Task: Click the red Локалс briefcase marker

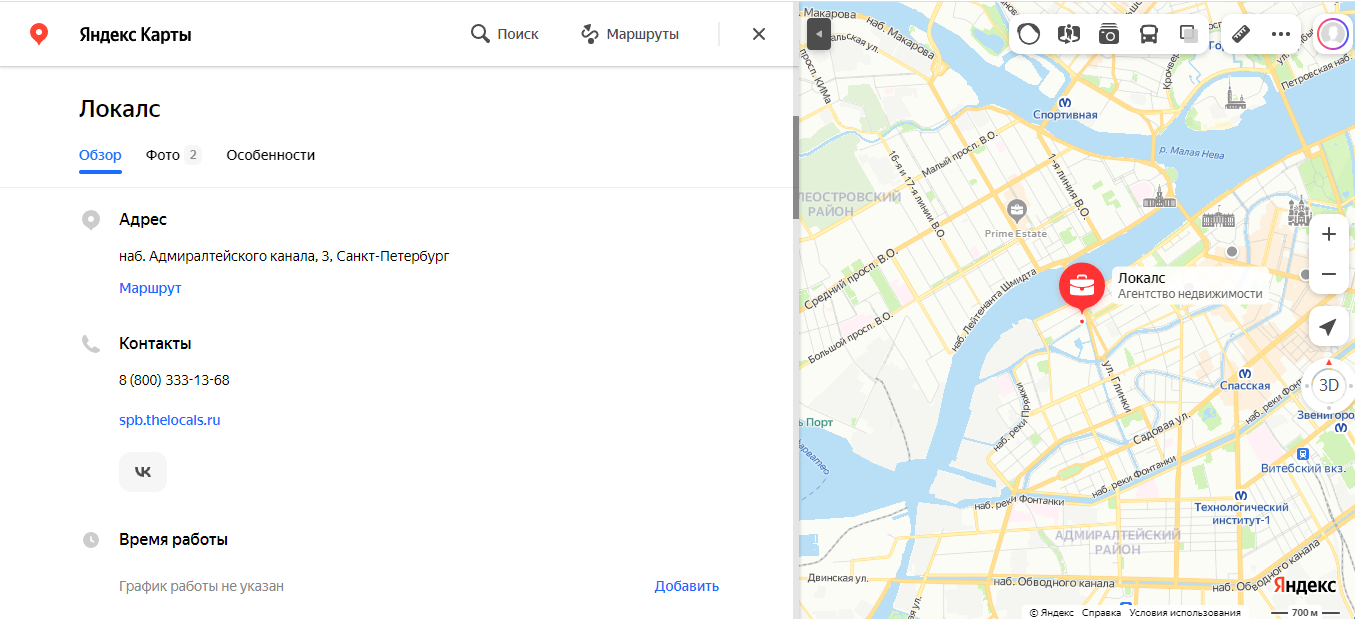Action: click(x=1082, y=287)
